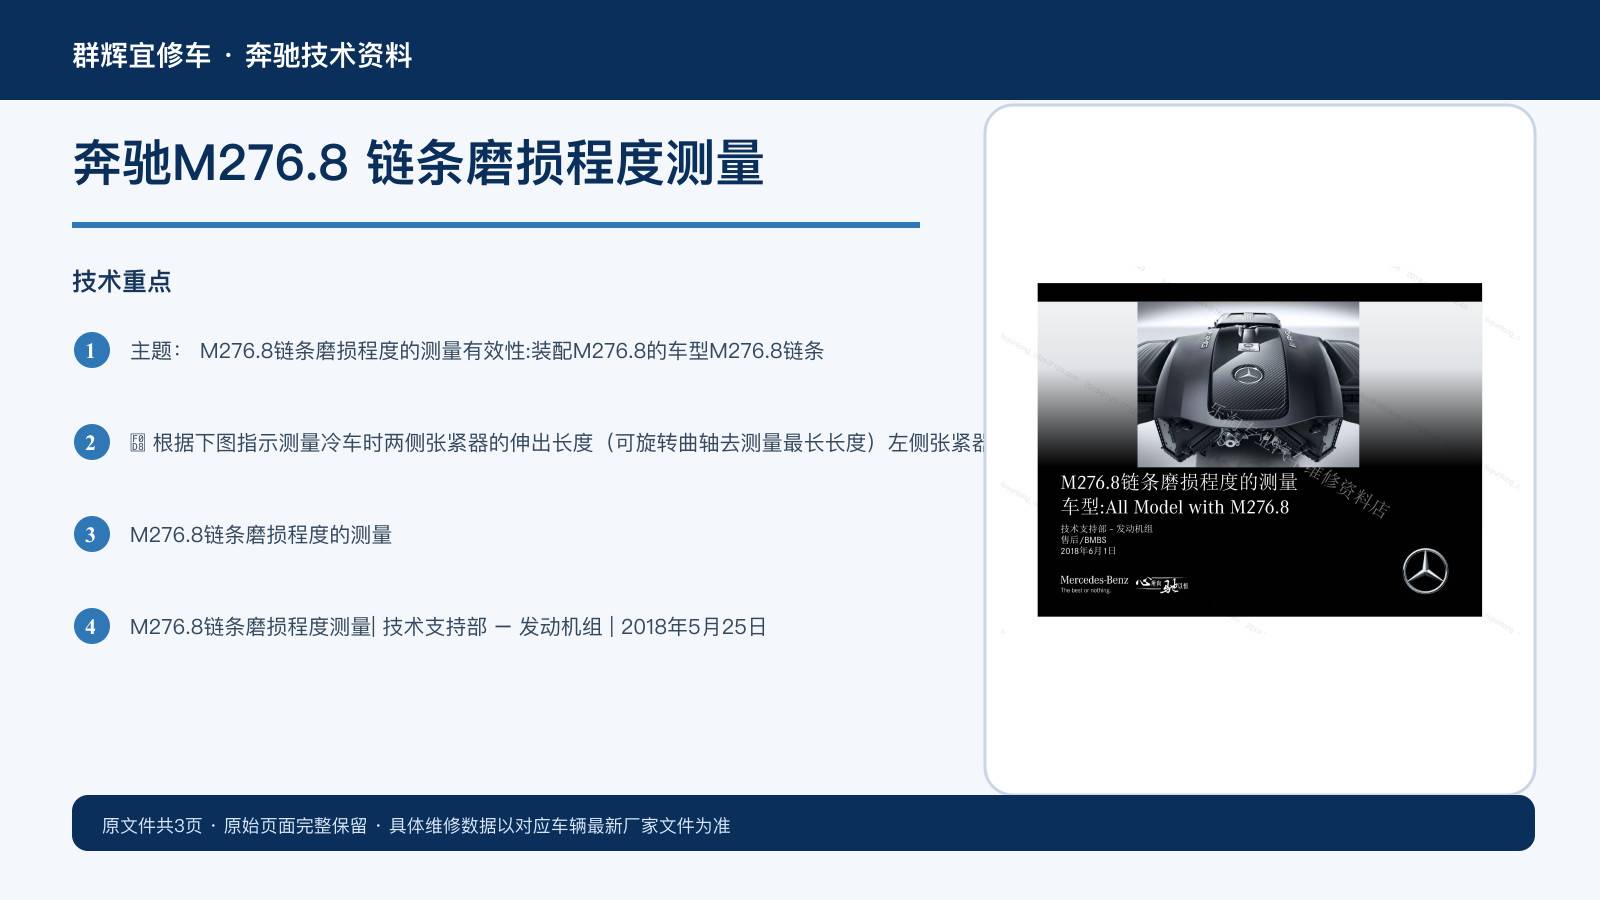The height and width of the screenshot is (900, 1600).
Task: Click the number 4 bullet circle
Action: coord(91,626)
